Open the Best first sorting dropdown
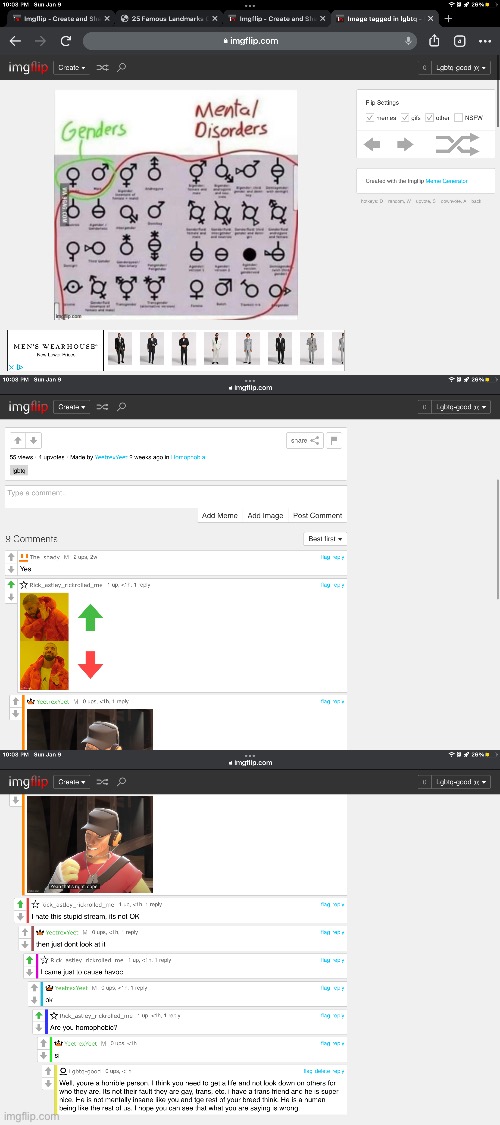 click(325, 539)
